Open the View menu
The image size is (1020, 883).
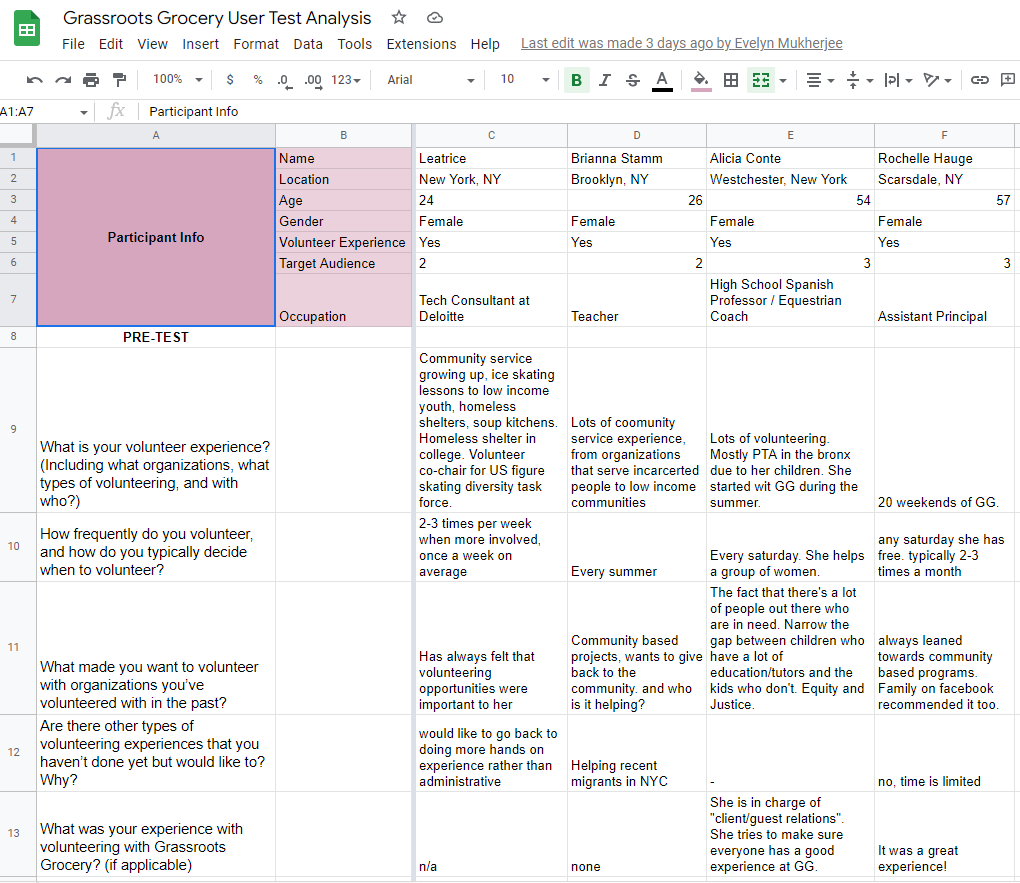(152, 44)
